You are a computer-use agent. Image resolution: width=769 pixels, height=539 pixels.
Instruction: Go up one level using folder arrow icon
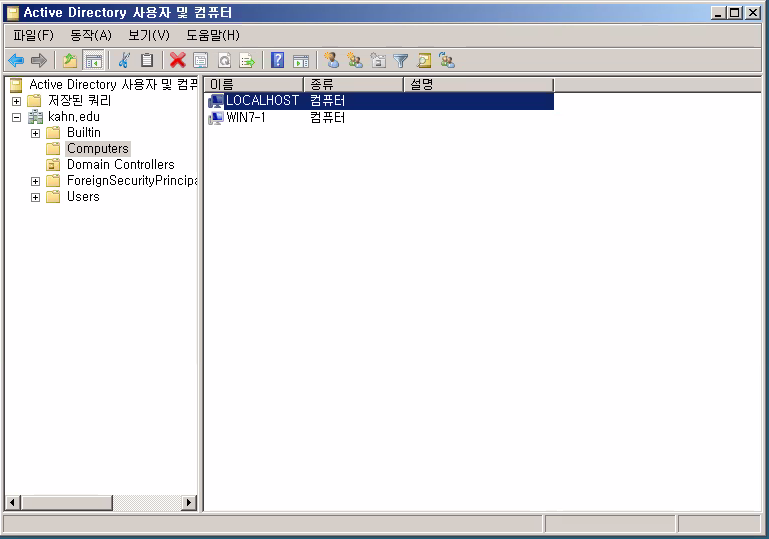[x=70, y=61]
